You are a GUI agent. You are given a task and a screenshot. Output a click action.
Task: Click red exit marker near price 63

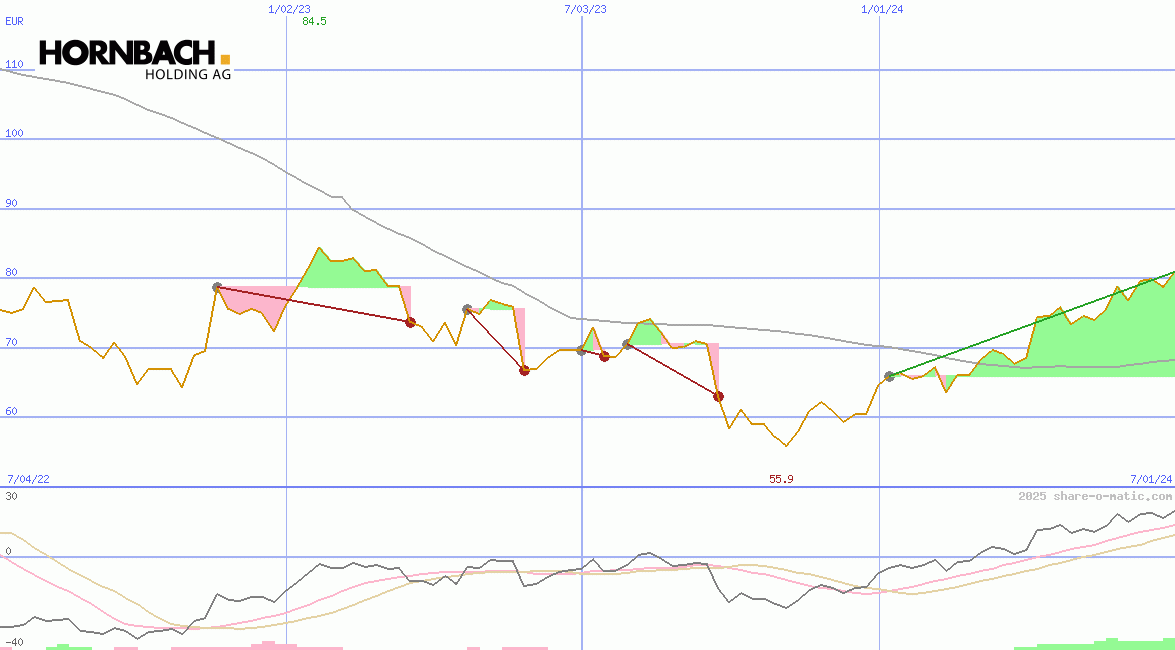[x=719, y=396]
